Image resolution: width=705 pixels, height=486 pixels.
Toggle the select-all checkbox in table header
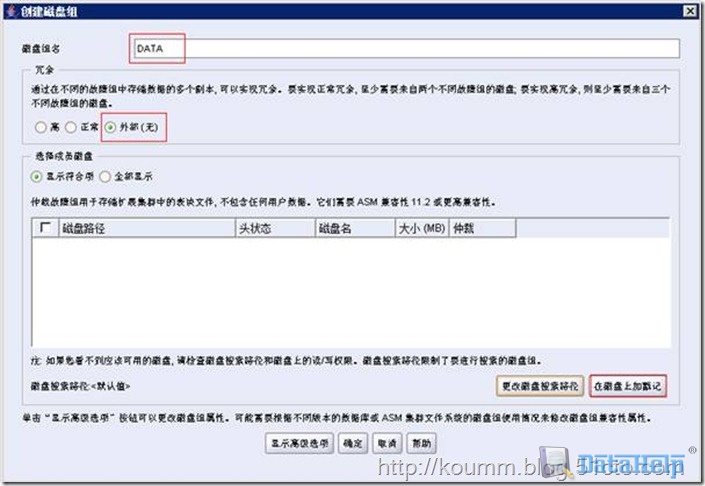(45, 227)
